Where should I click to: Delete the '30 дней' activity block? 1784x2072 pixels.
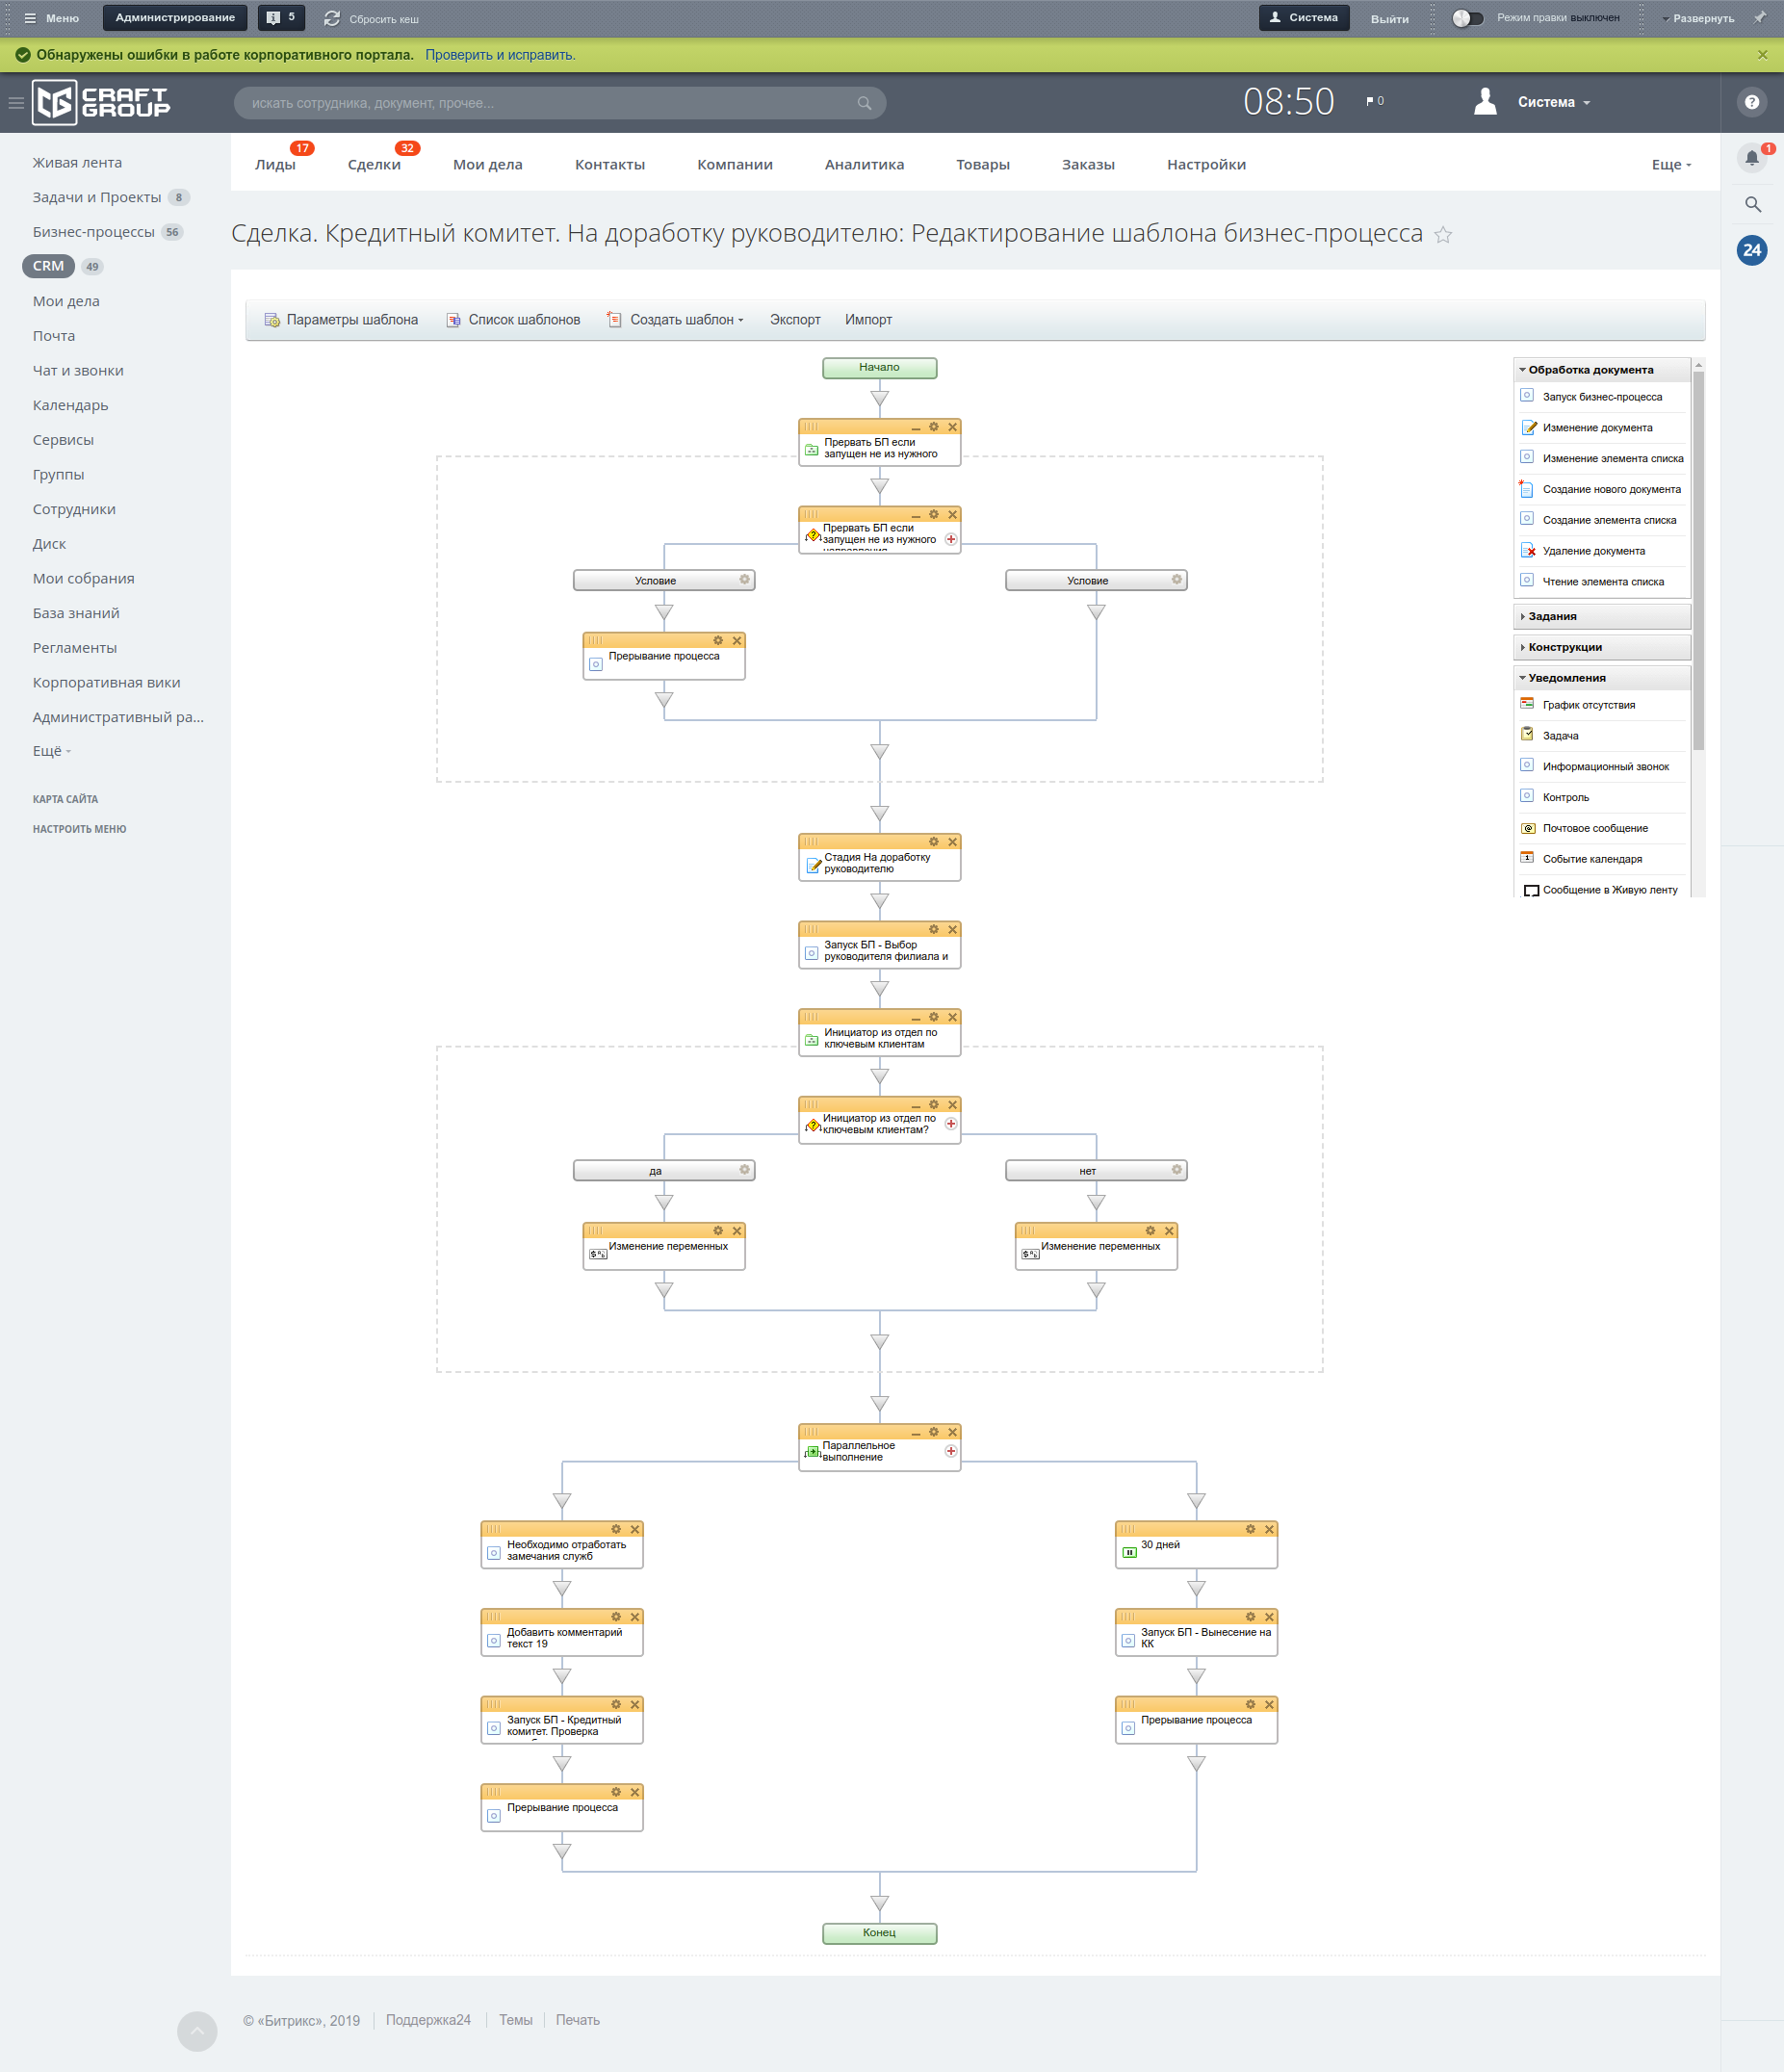pyautogui.click(x=1269, y=1529)
